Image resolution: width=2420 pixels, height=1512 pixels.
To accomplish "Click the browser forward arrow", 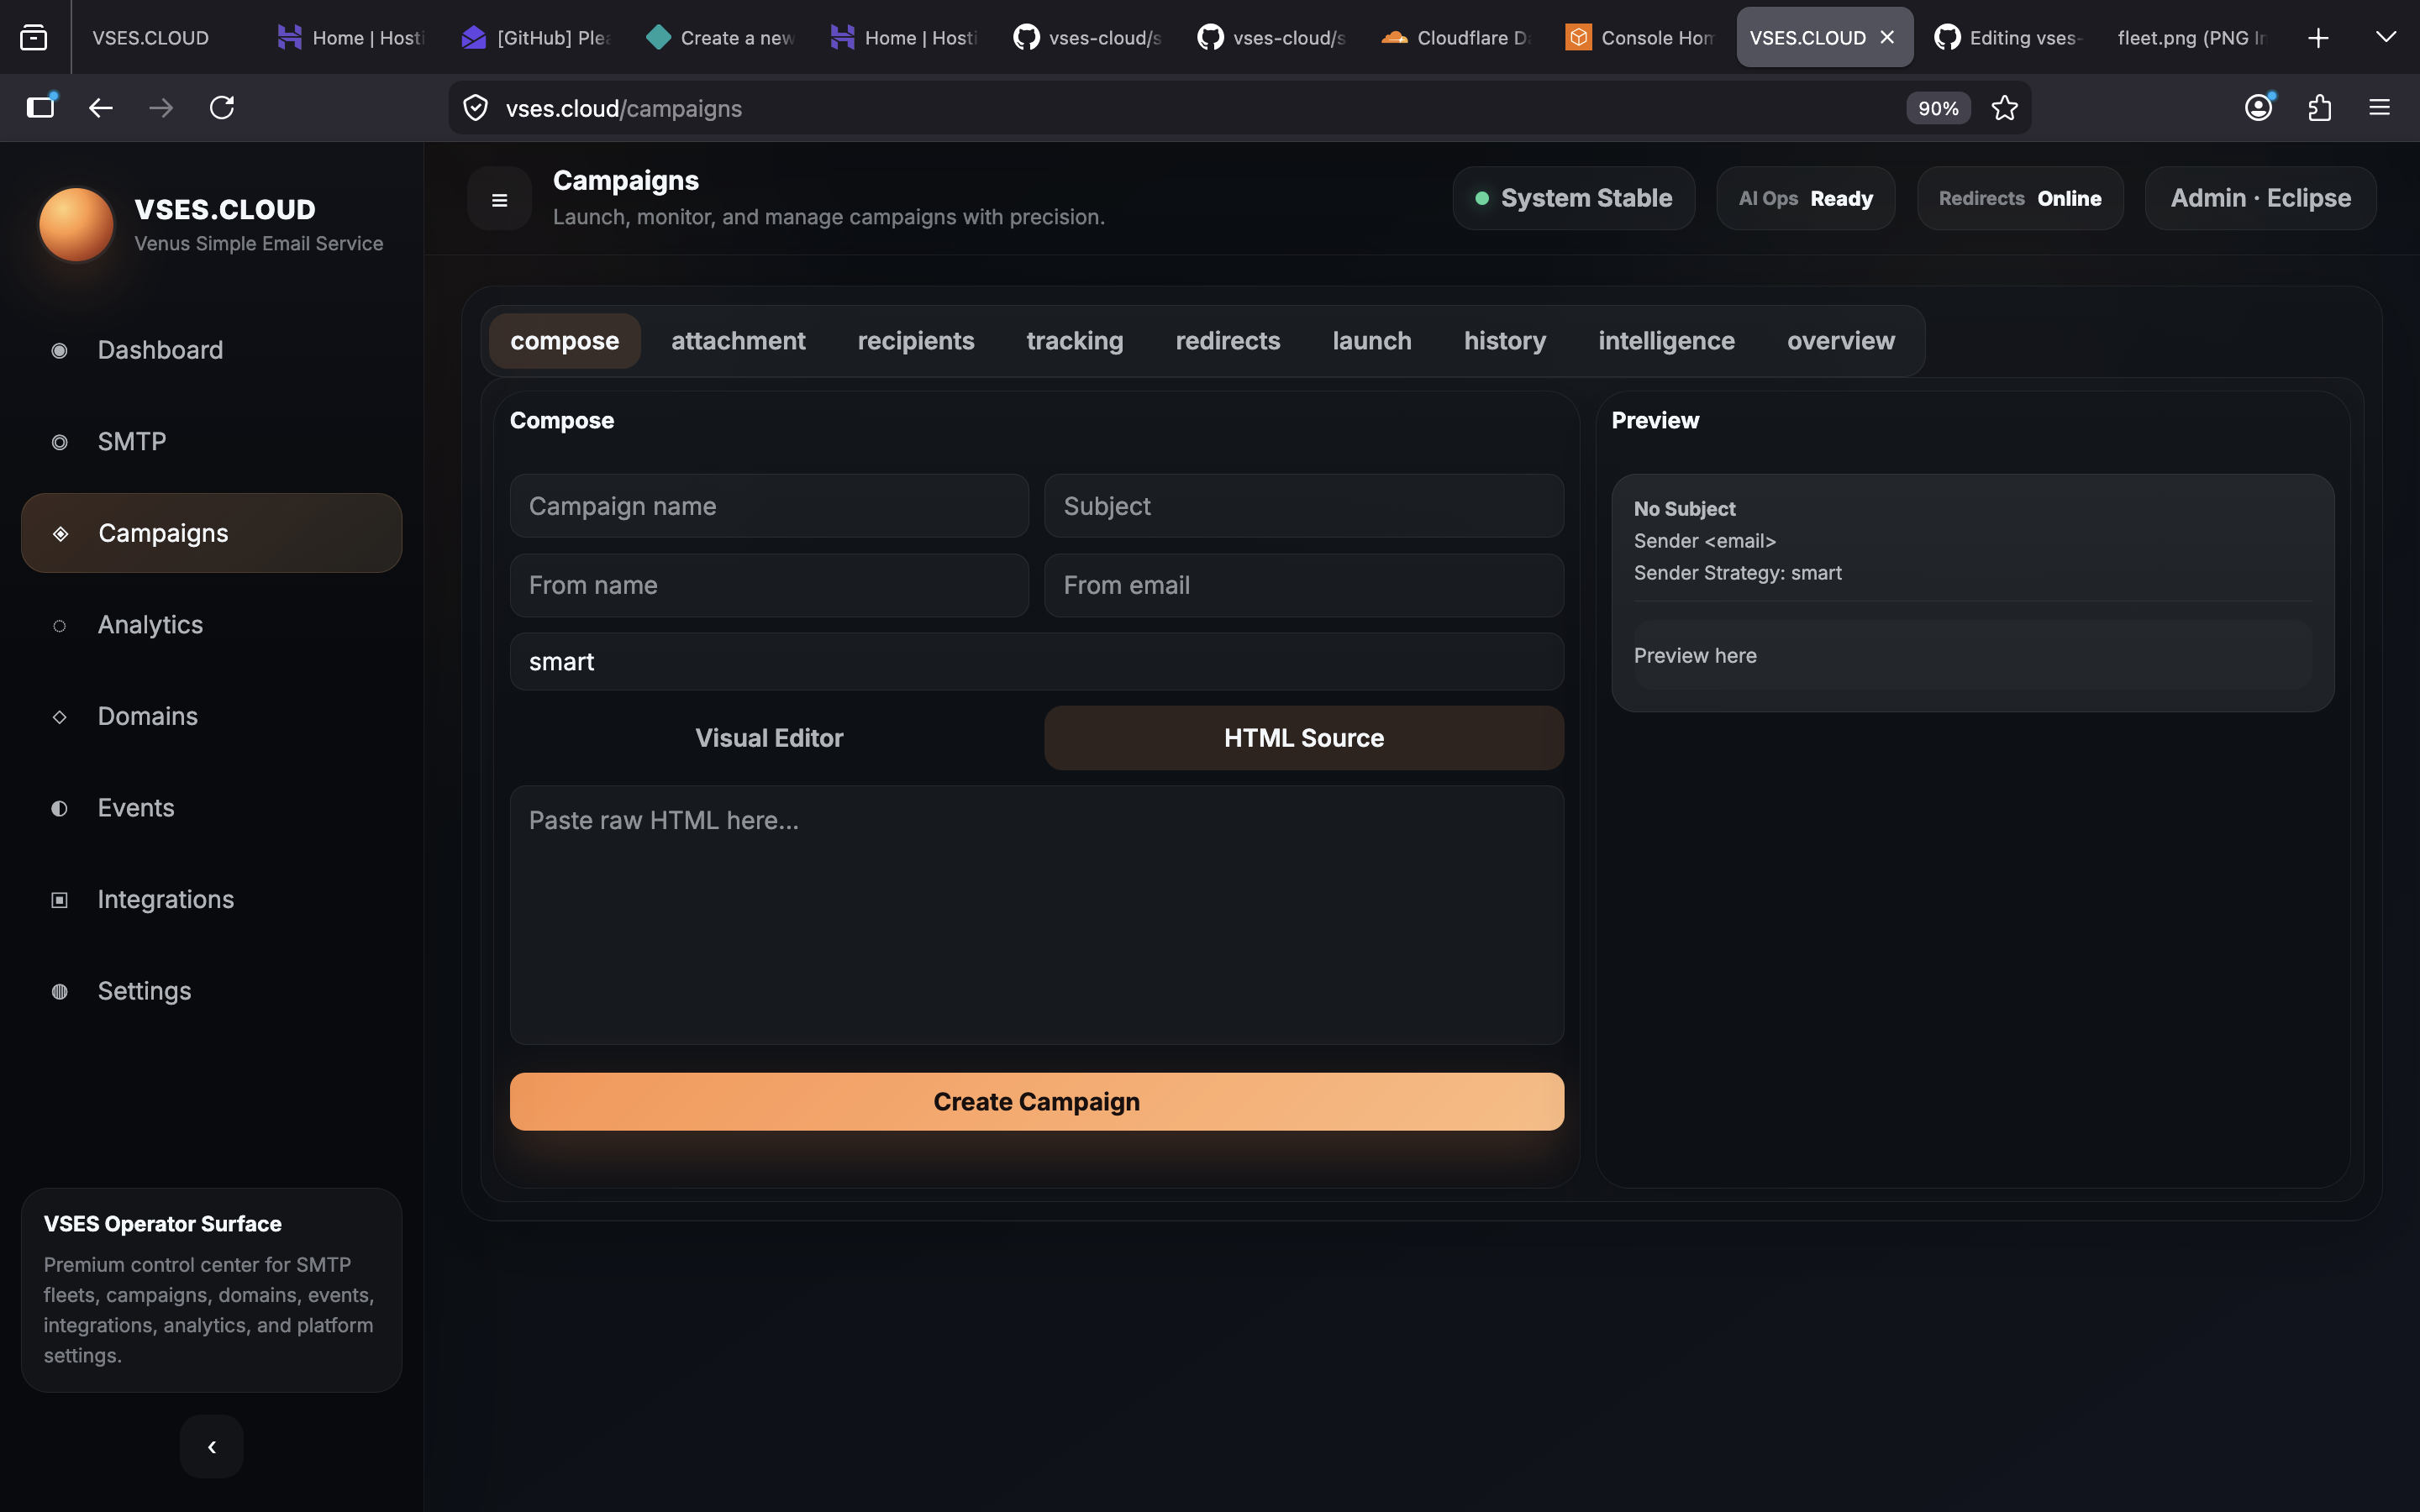I will click(161, 108).
